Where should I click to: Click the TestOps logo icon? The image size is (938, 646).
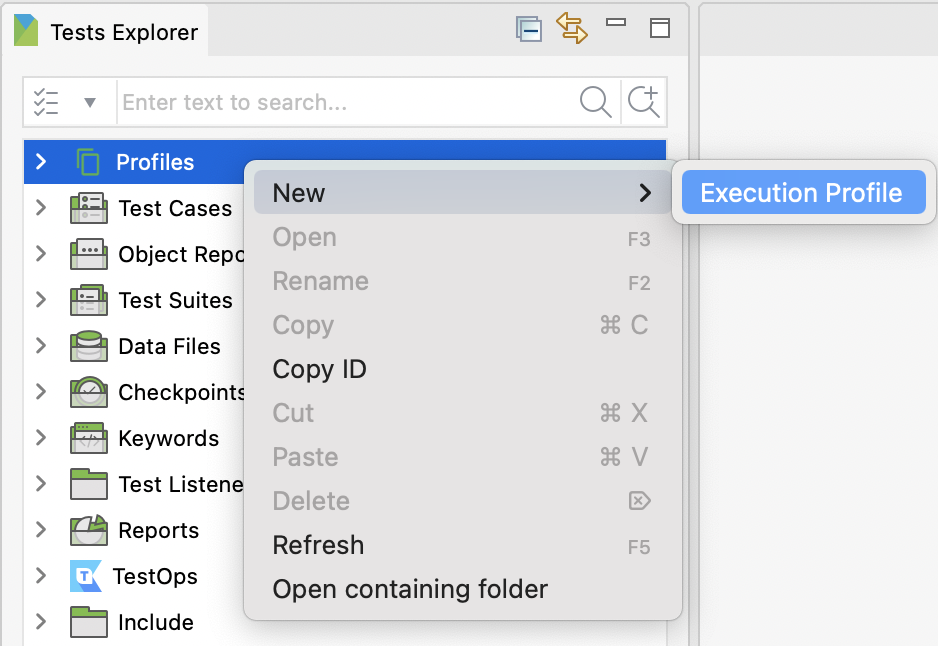coord(86,576)
